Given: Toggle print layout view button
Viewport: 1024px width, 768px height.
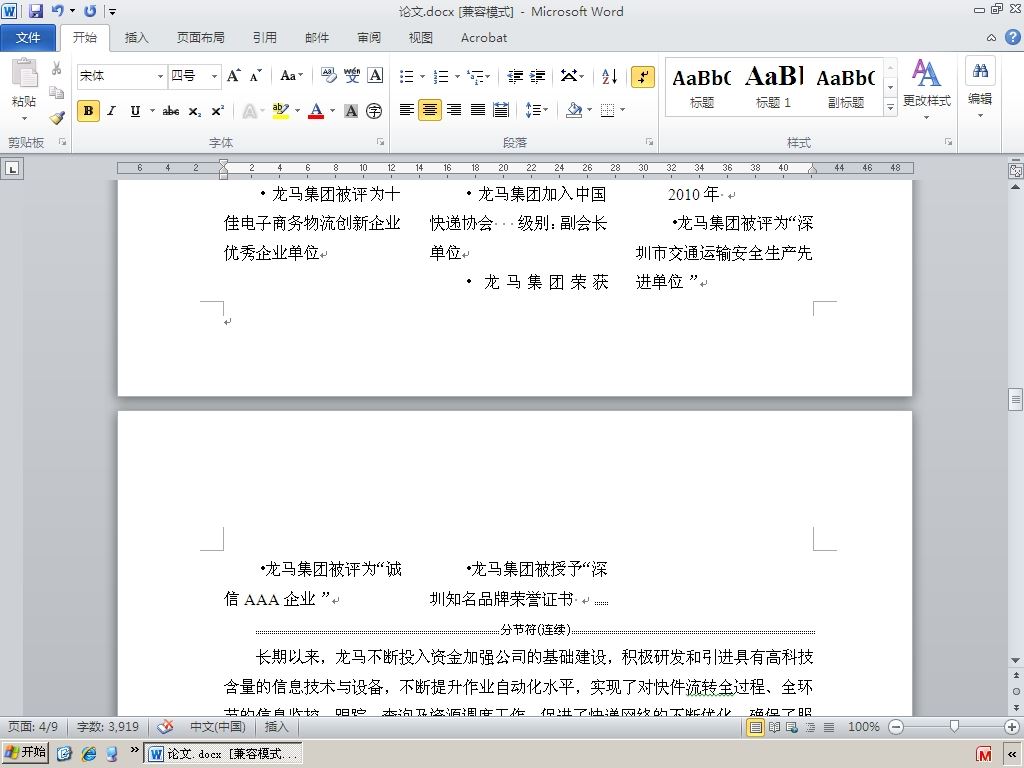Looking at the screenshot, I should (756, 727).
